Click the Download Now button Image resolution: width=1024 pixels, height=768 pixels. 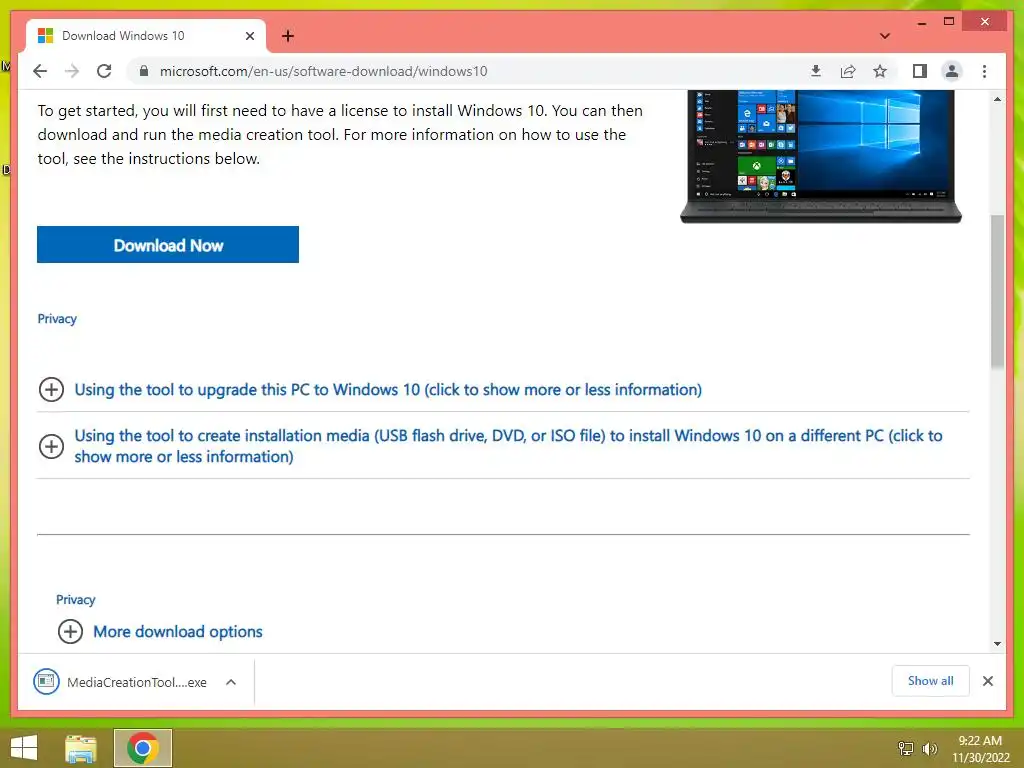168,245
